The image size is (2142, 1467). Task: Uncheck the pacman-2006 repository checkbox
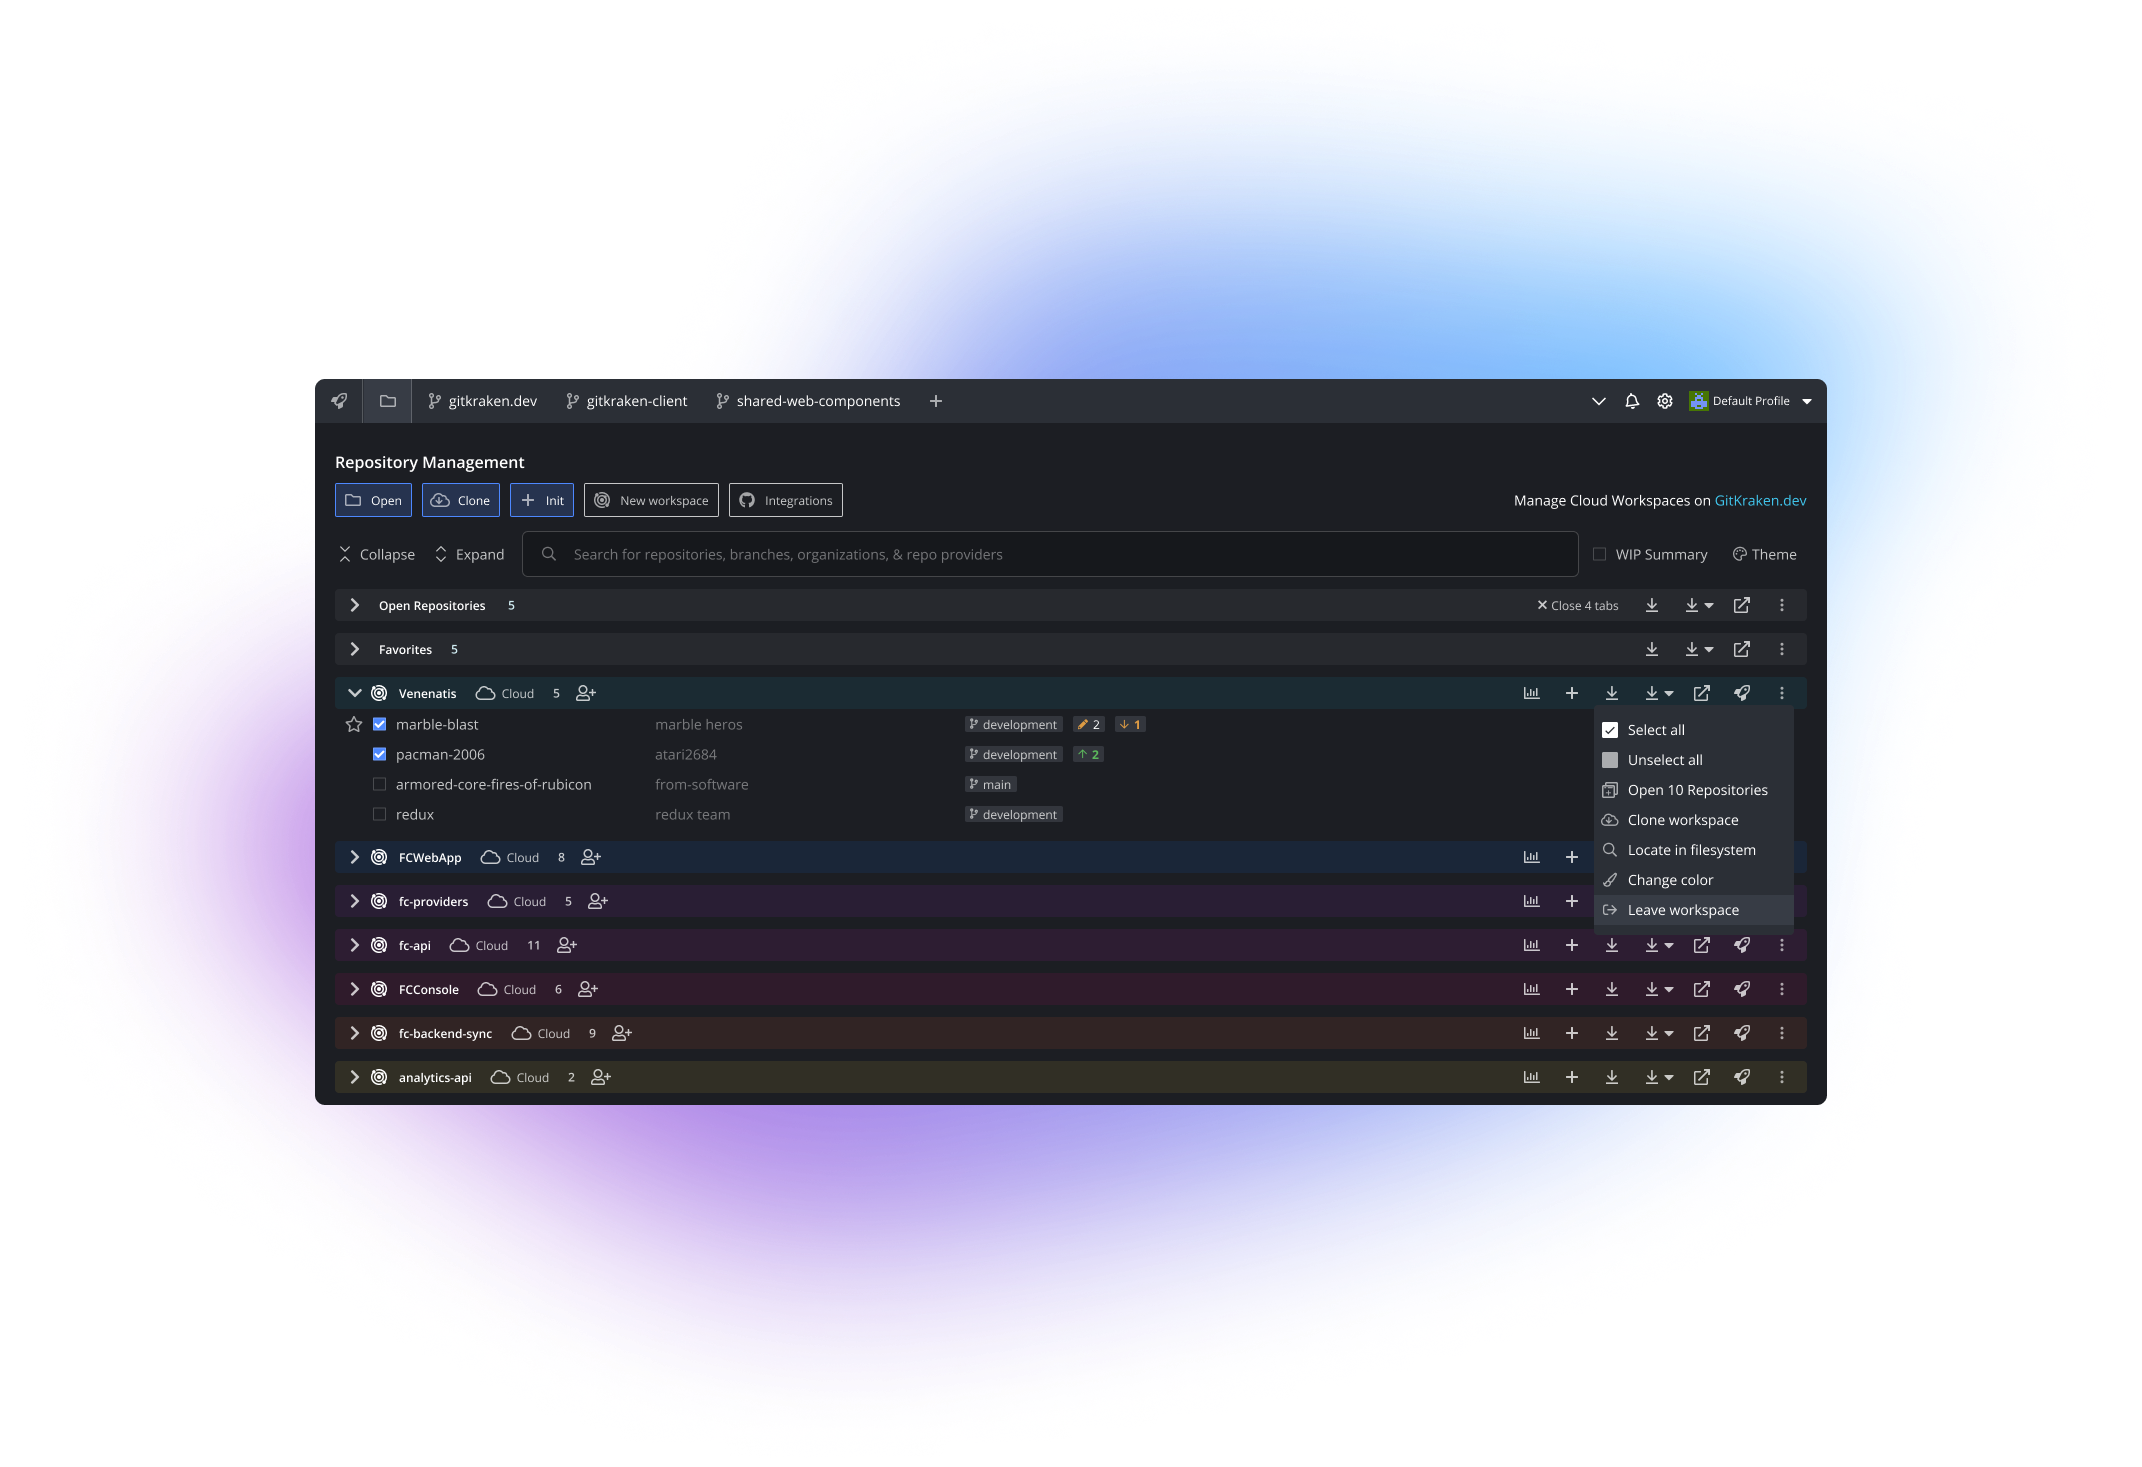(379, 754)
